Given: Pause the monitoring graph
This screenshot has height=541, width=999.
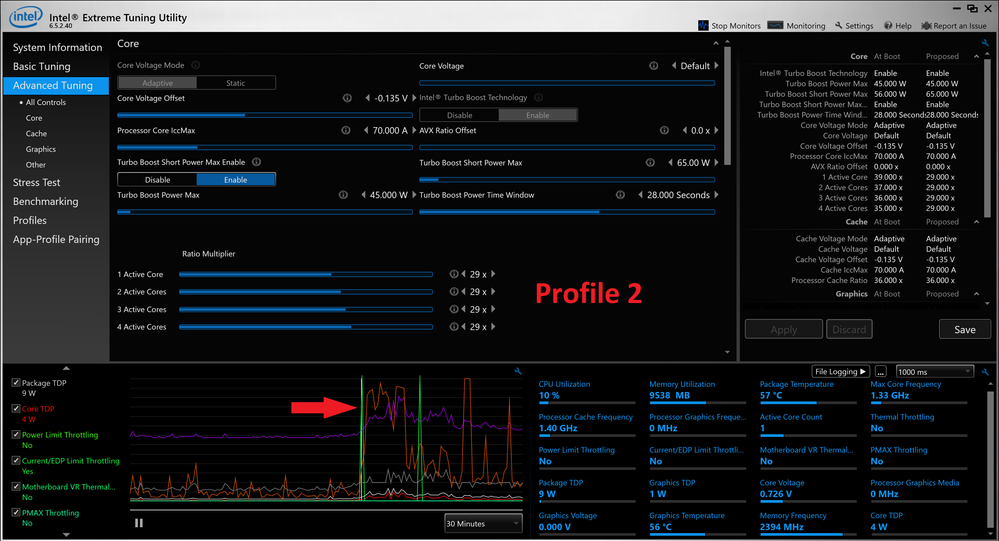Looking at the screenshot, I should click(139, 523).
